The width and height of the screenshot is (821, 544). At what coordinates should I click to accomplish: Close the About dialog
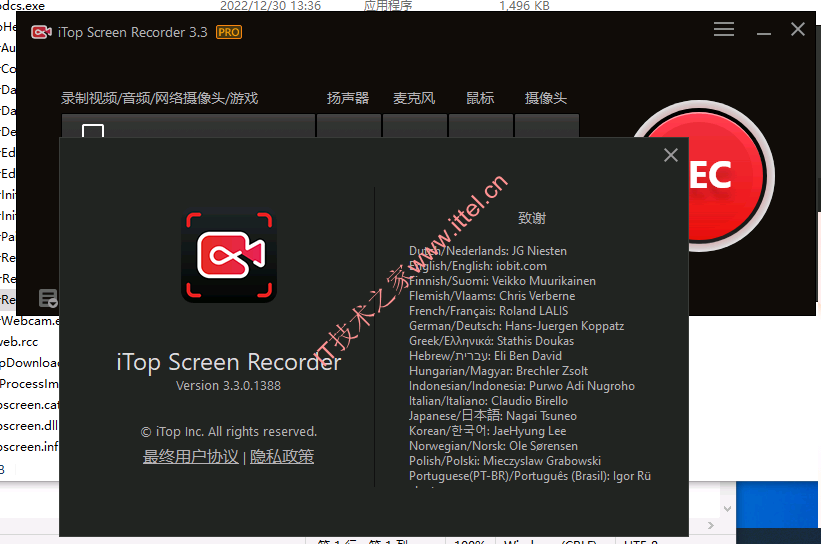[671, 155]
